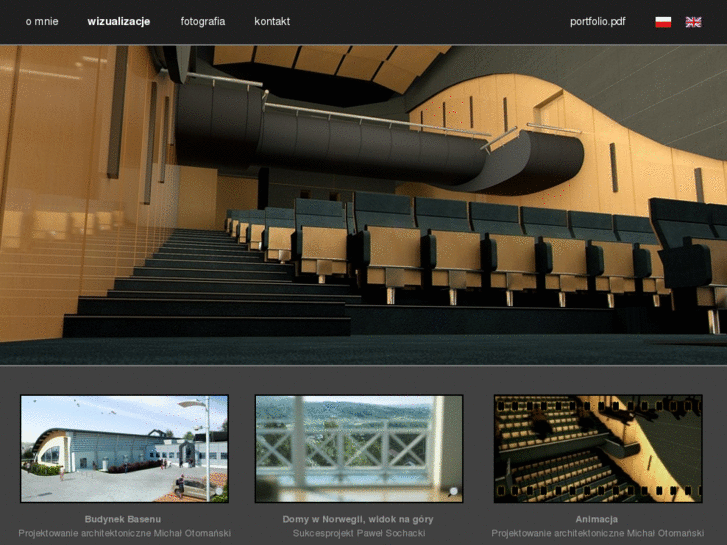Download the portfolio.pdf file
This screenshot has height=545, width=727.
[x=598, y=21]
